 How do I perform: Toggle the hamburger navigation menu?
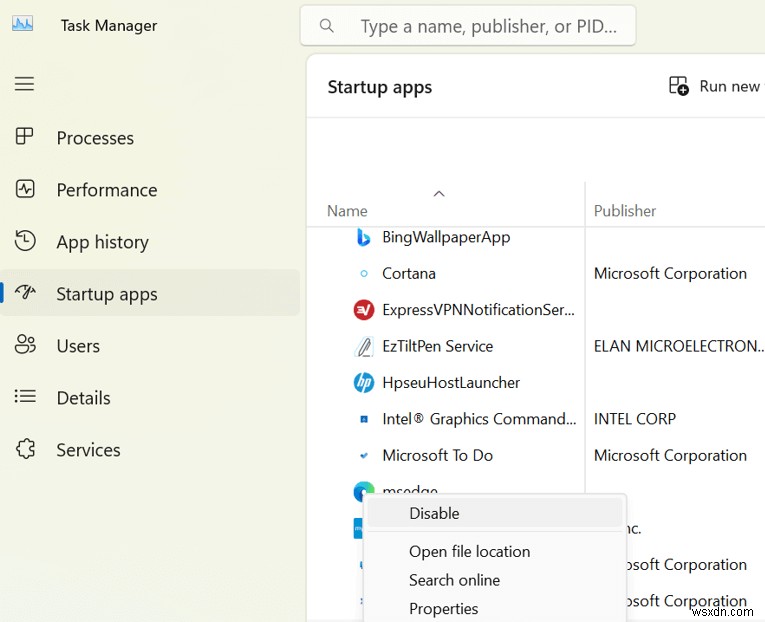tap(24, 84)
